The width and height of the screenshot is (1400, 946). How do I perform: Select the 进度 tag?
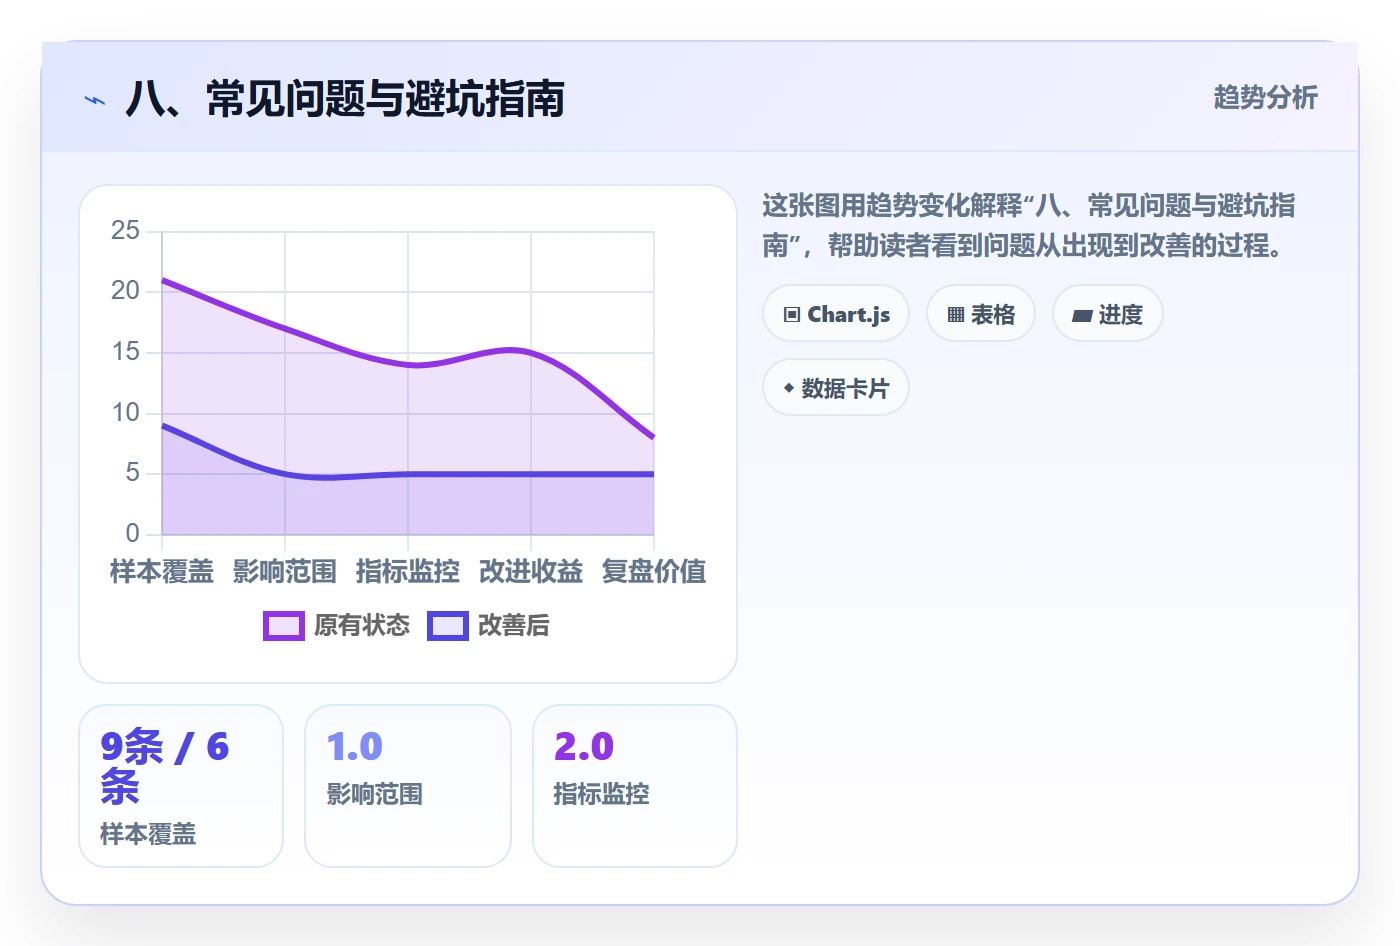[1108, 314]
